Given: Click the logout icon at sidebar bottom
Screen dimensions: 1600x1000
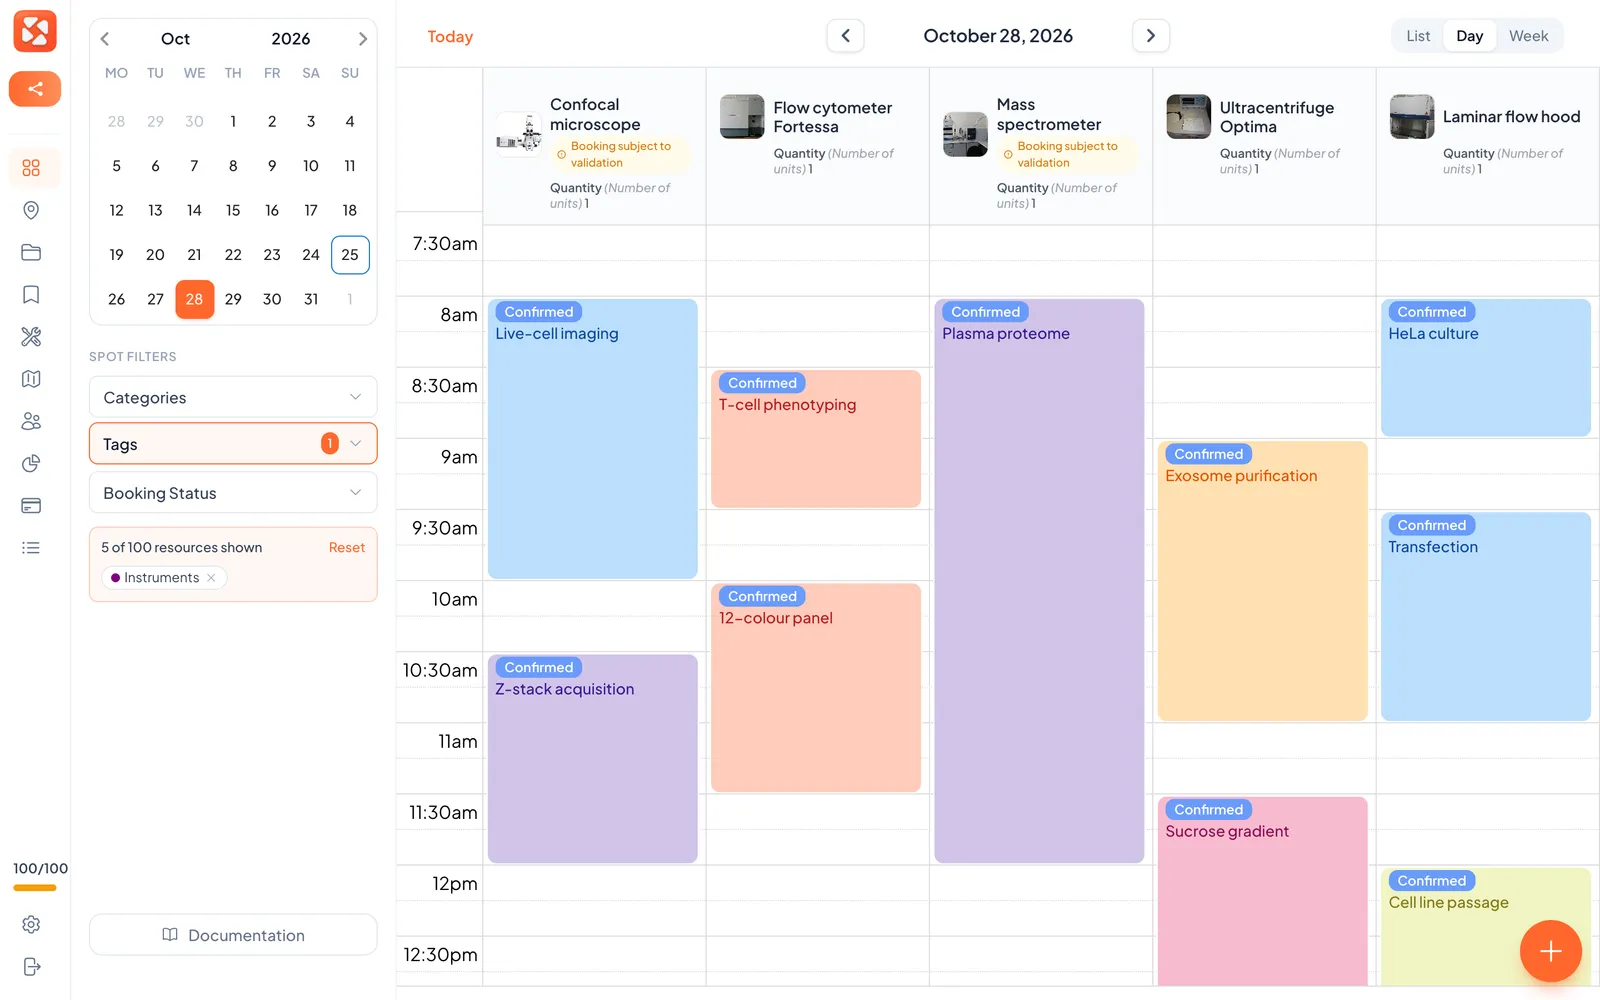Looking at the screenshot, I should click(x=31, y=967).
